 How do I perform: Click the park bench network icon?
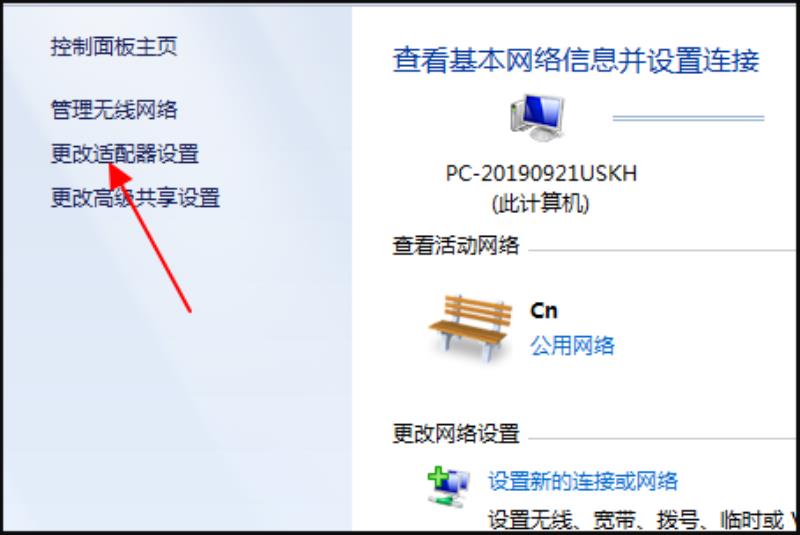point(471,328)
